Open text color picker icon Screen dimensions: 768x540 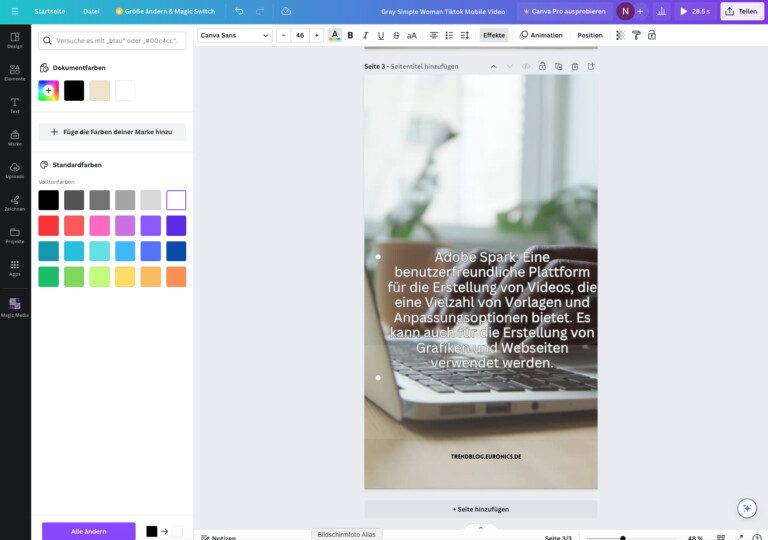pyautogui.click(x=335, y=35)
